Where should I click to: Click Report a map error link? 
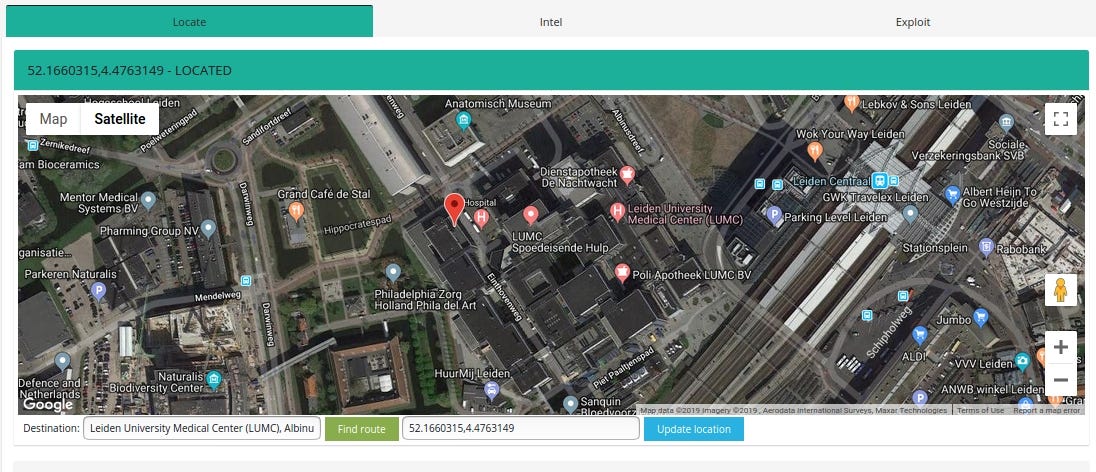click(x=1046, y=410)
